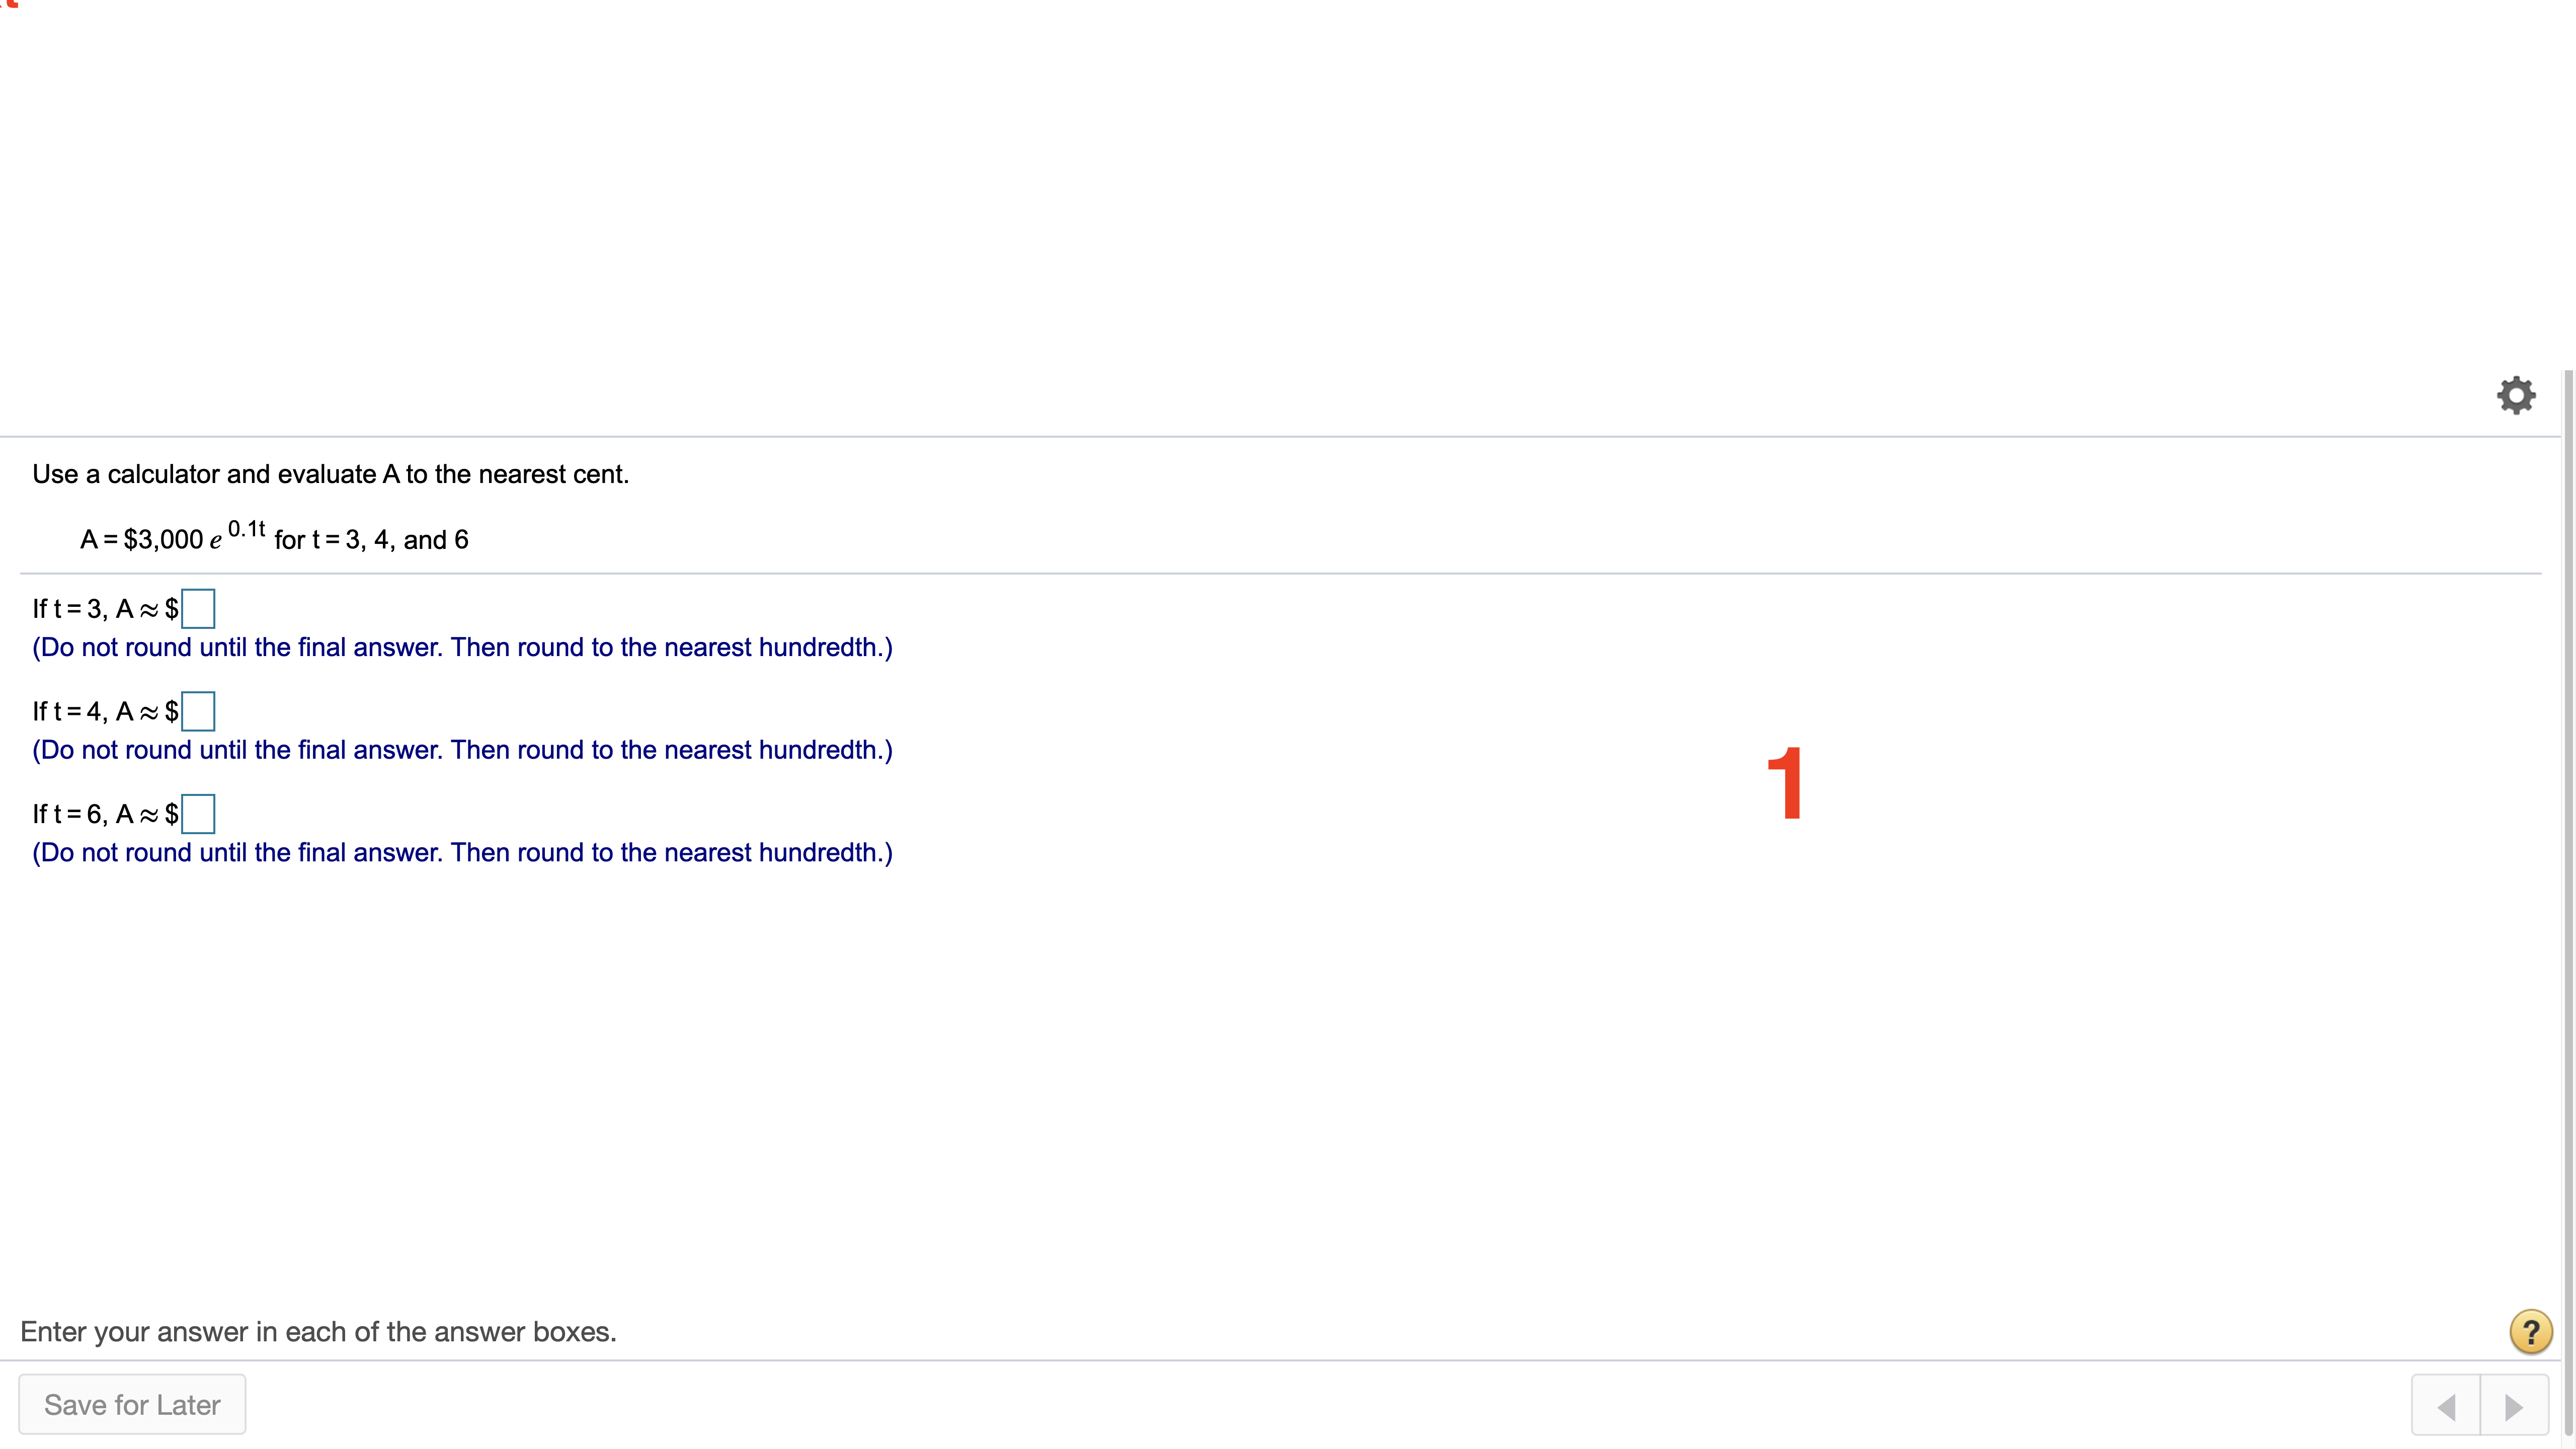The image size is (2576, 1449).
Task: Click the rounding hint below t = 3
Action: 462,647
